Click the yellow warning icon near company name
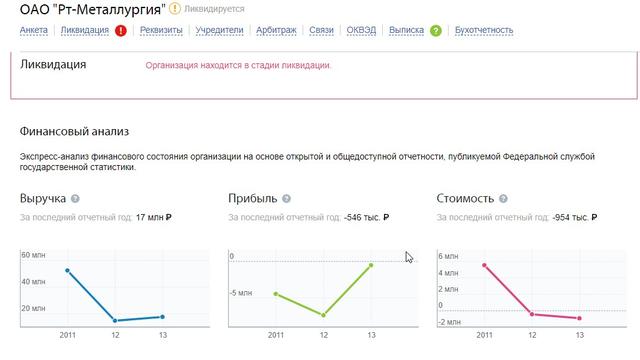Image resolution: width=640 pixels, height=360 pixels. pyautogui.click(x=175, y=8)
